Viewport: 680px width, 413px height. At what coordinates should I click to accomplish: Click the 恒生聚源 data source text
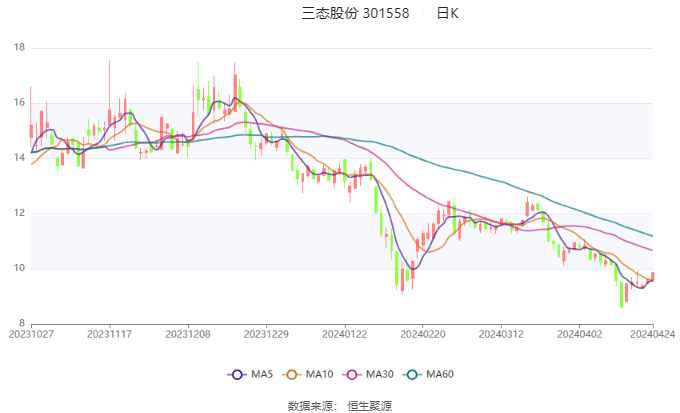tap(370, 406)
